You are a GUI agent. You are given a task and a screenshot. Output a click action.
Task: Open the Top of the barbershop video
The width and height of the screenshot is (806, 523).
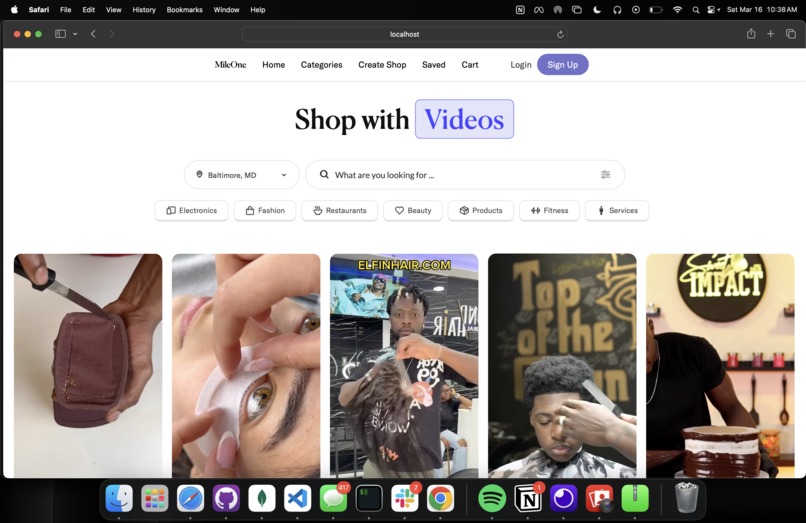(562, 366)
